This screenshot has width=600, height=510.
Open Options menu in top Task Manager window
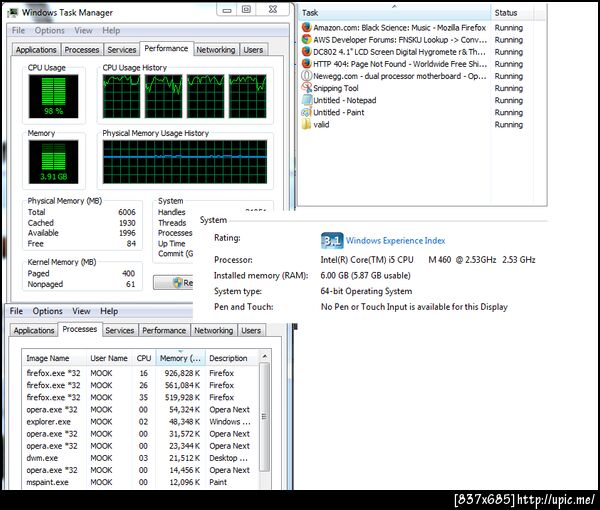50,31
